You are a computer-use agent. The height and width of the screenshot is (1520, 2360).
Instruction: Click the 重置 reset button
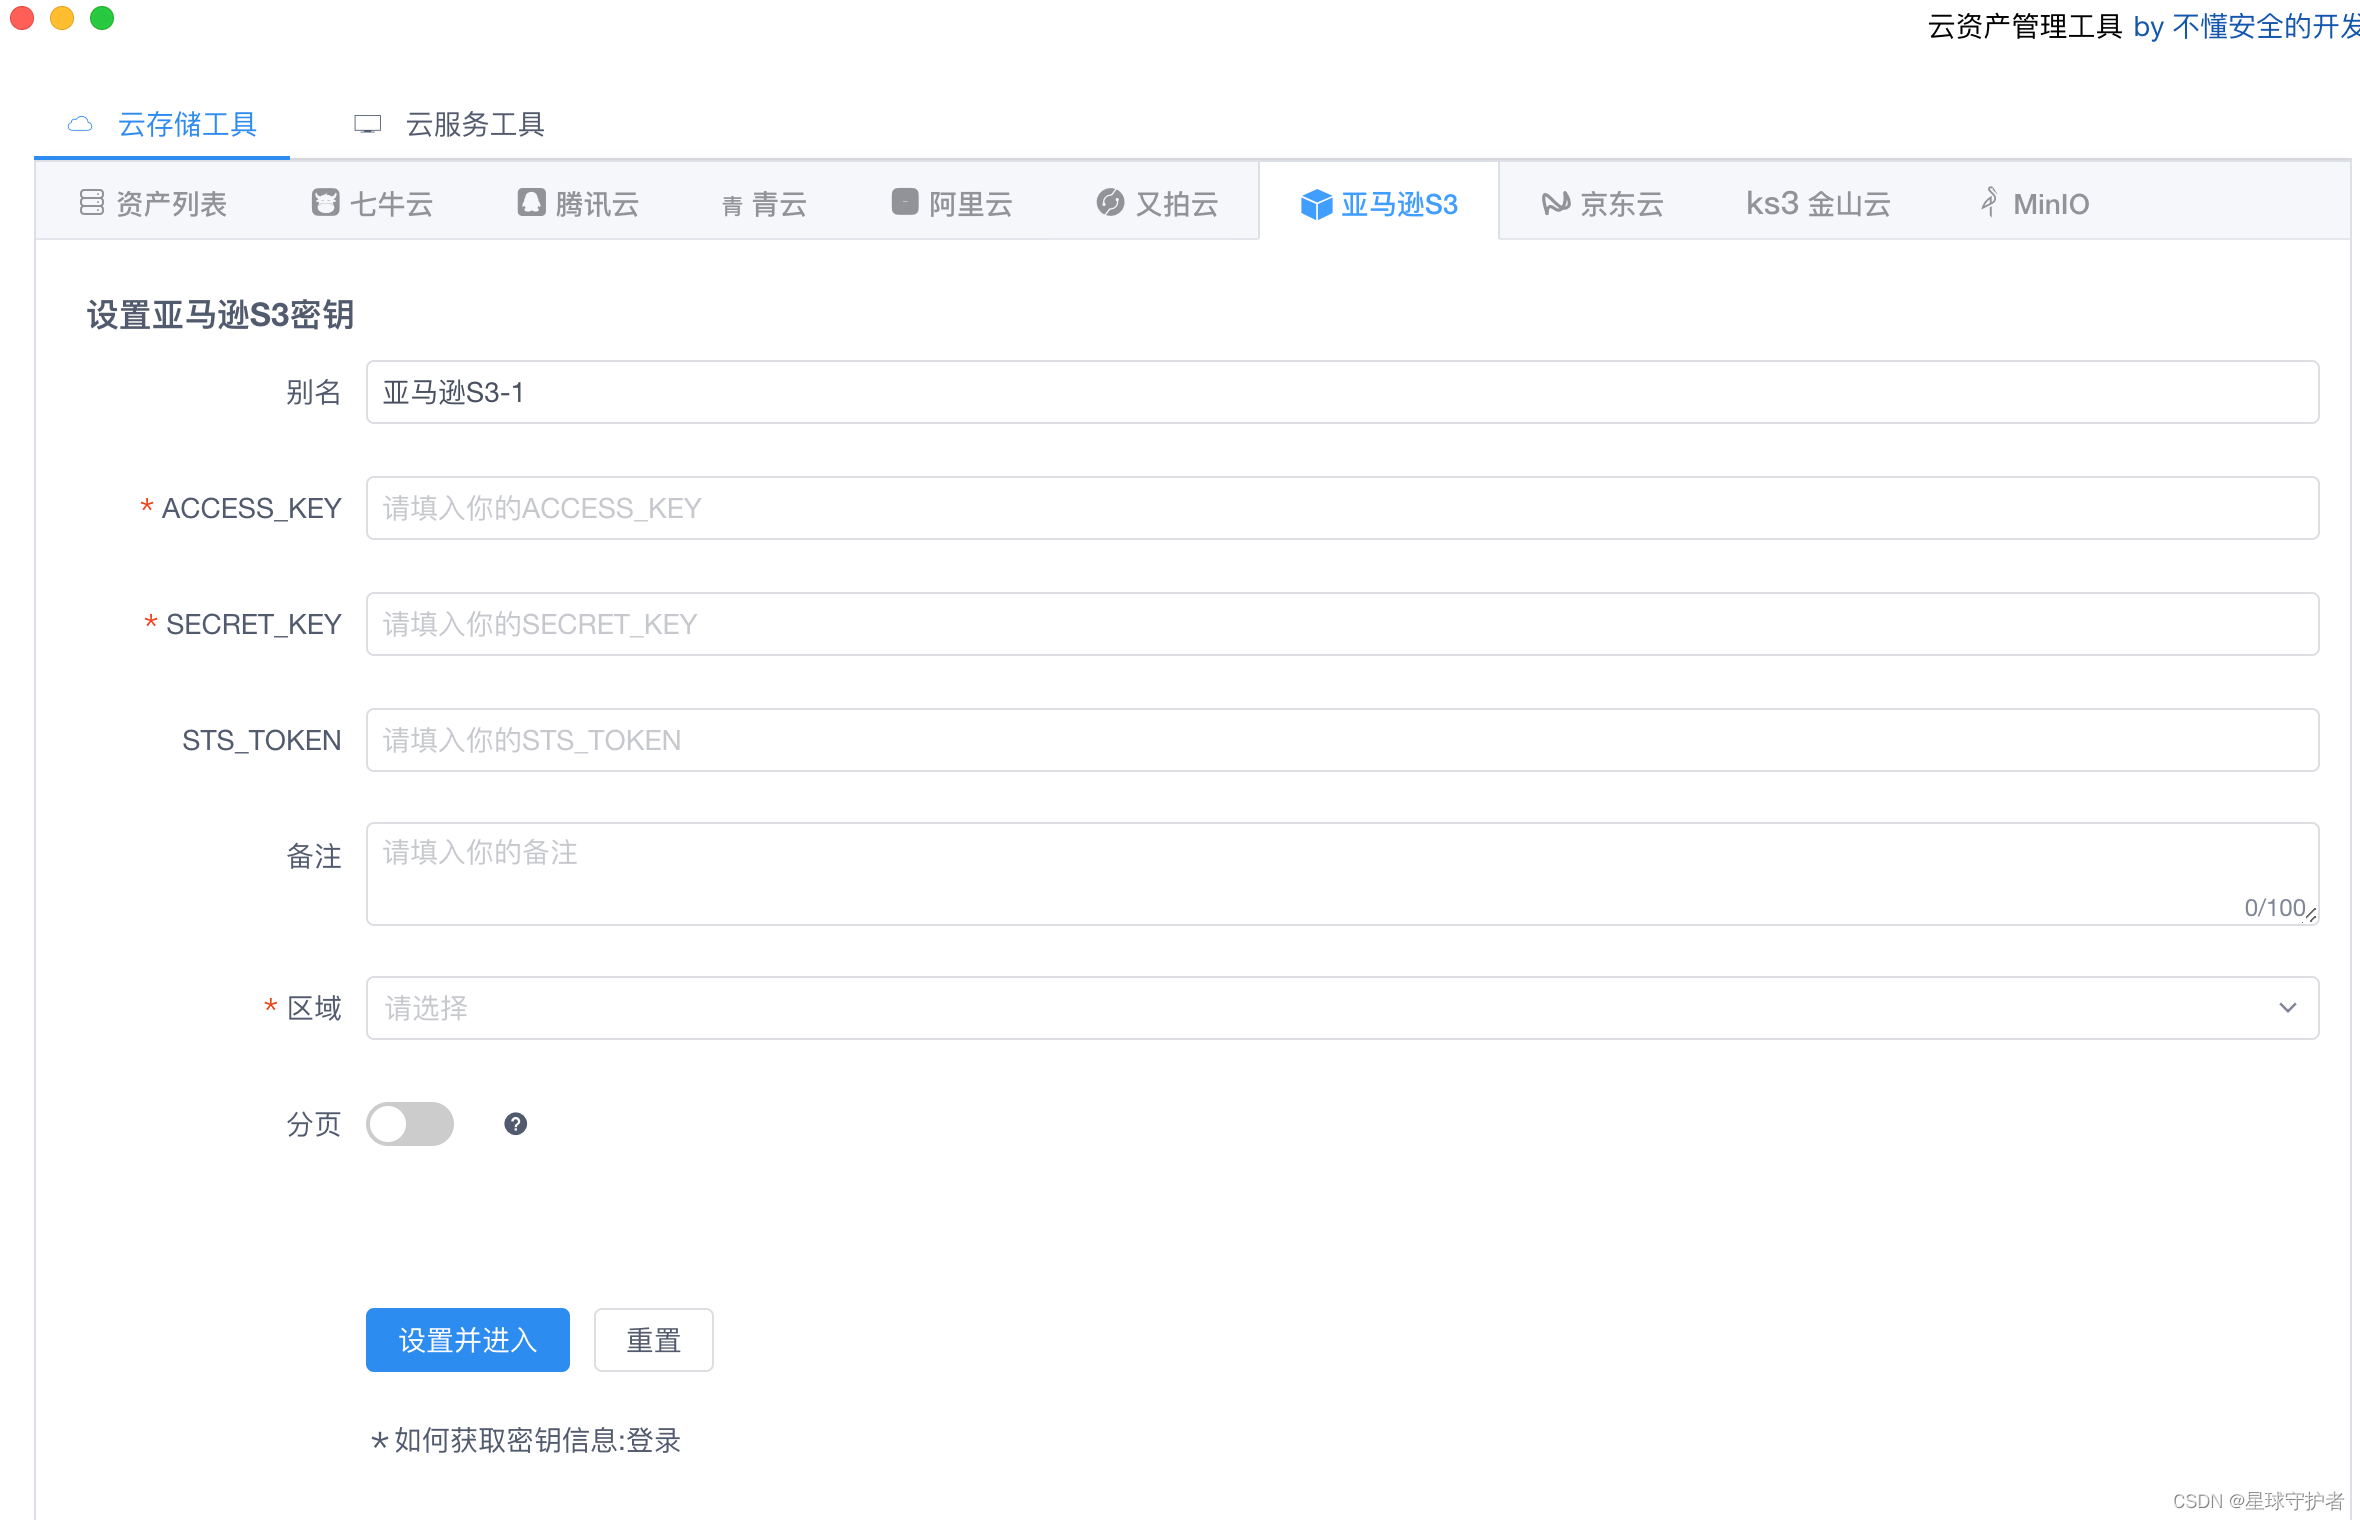(653, 1340)
